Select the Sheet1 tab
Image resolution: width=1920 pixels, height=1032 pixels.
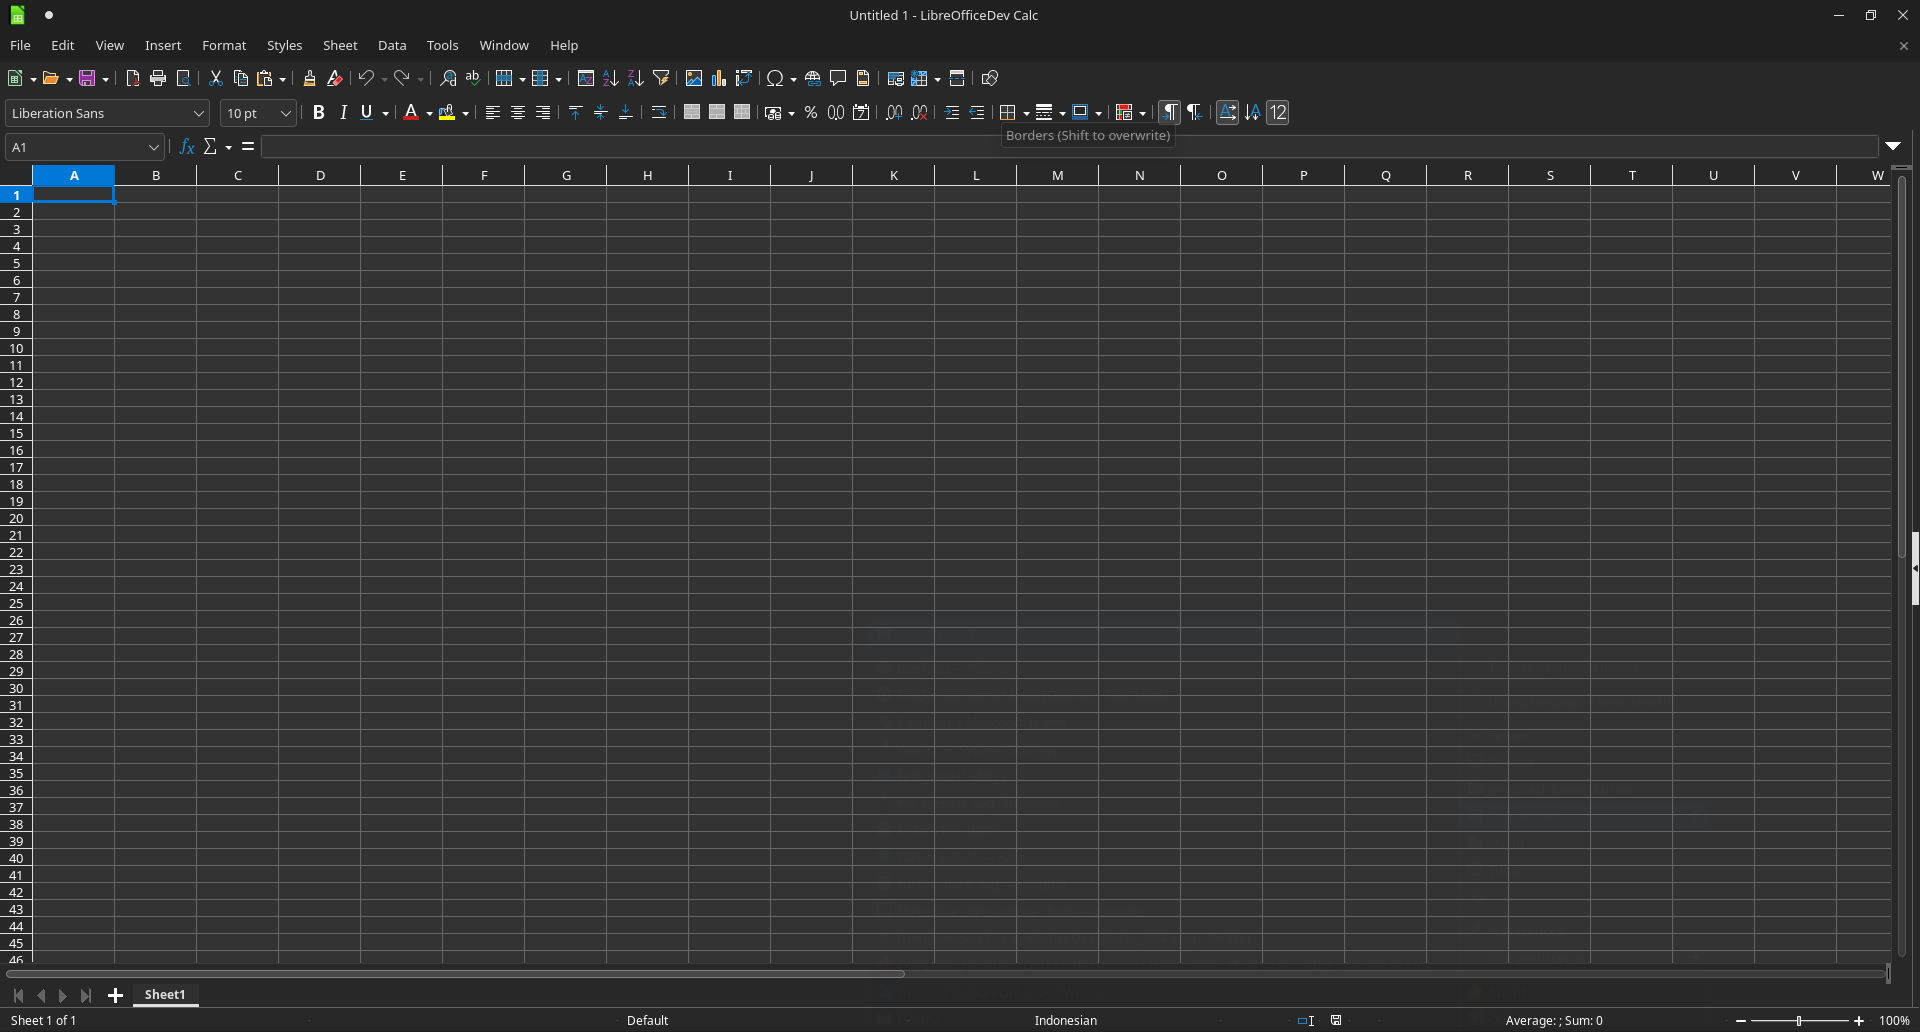(165, 994)
